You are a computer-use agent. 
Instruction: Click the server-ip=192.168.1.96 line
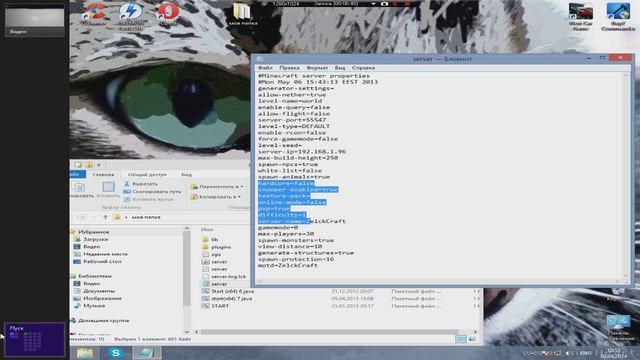pos(302,151)
